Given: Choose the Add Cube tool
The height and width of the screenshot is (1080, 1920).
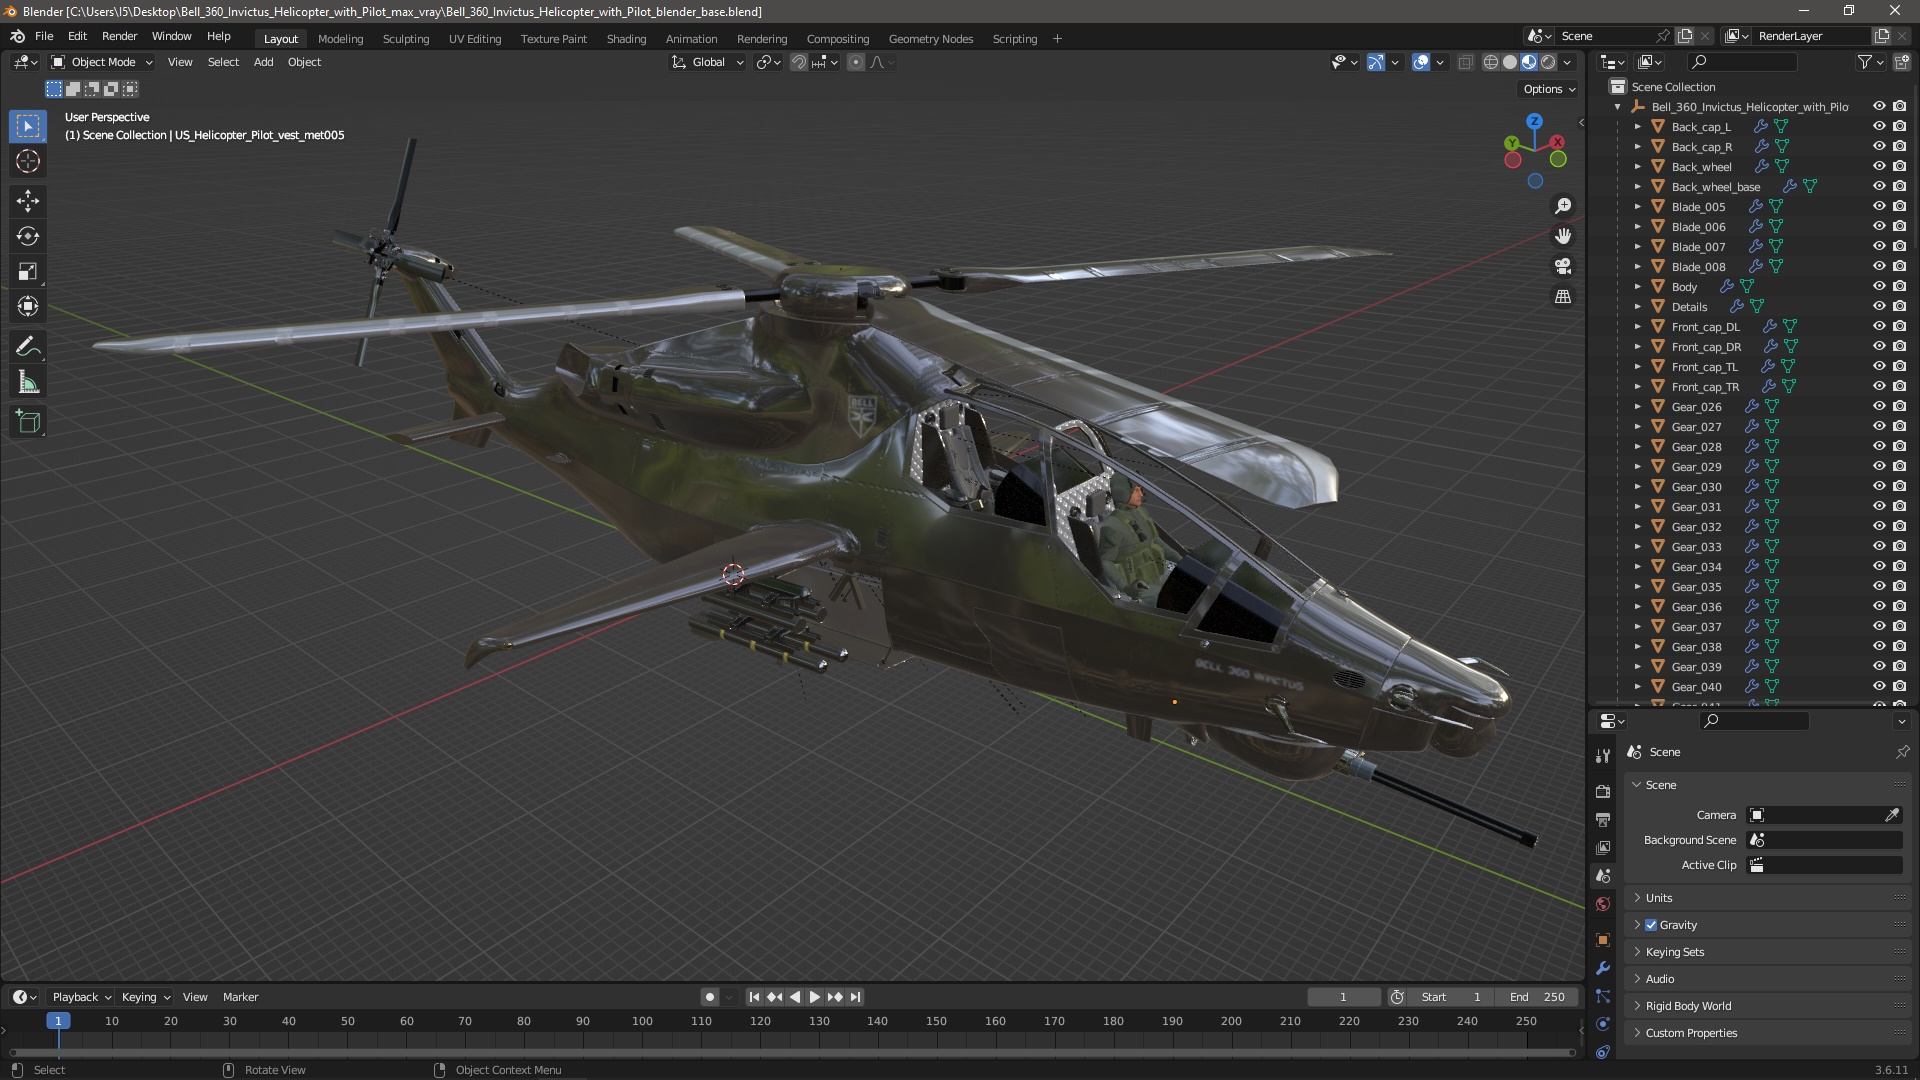Looking at the screenshot, I should tap(28, 422).
